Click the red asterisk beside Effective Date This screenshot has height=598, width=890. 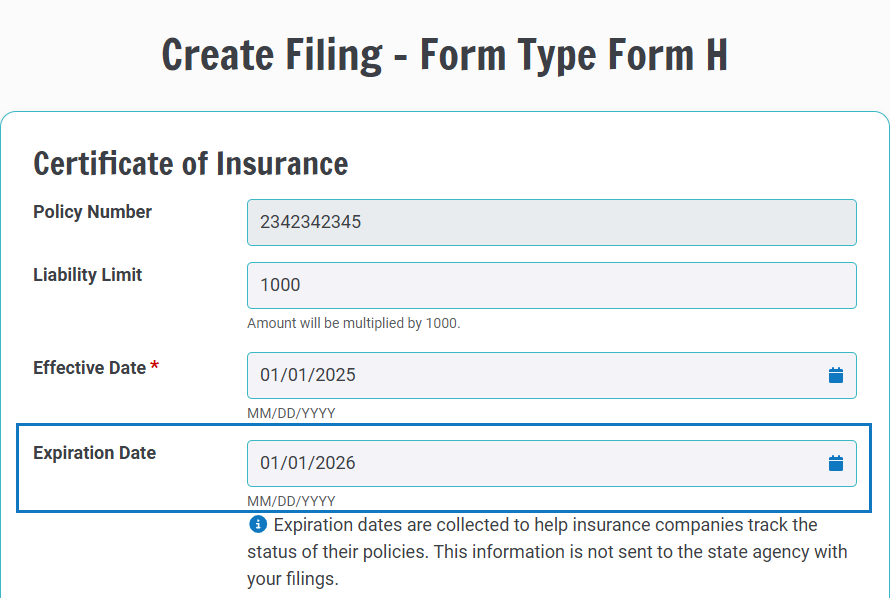(155, 365)
